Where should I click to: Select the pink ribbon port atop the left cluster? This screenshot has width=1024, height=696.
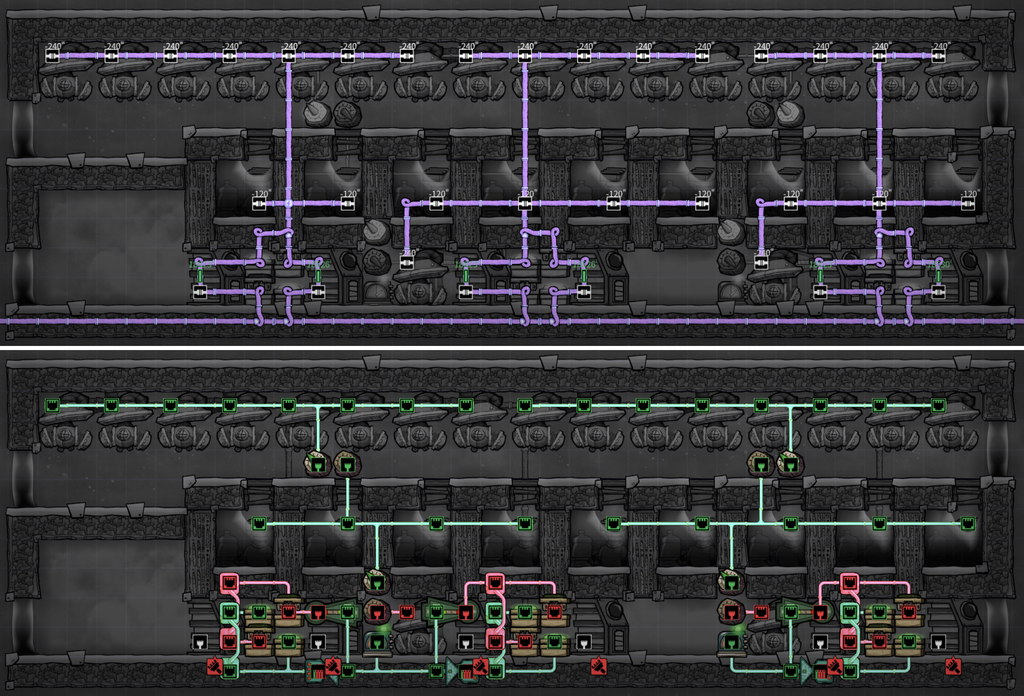(229, 581)
